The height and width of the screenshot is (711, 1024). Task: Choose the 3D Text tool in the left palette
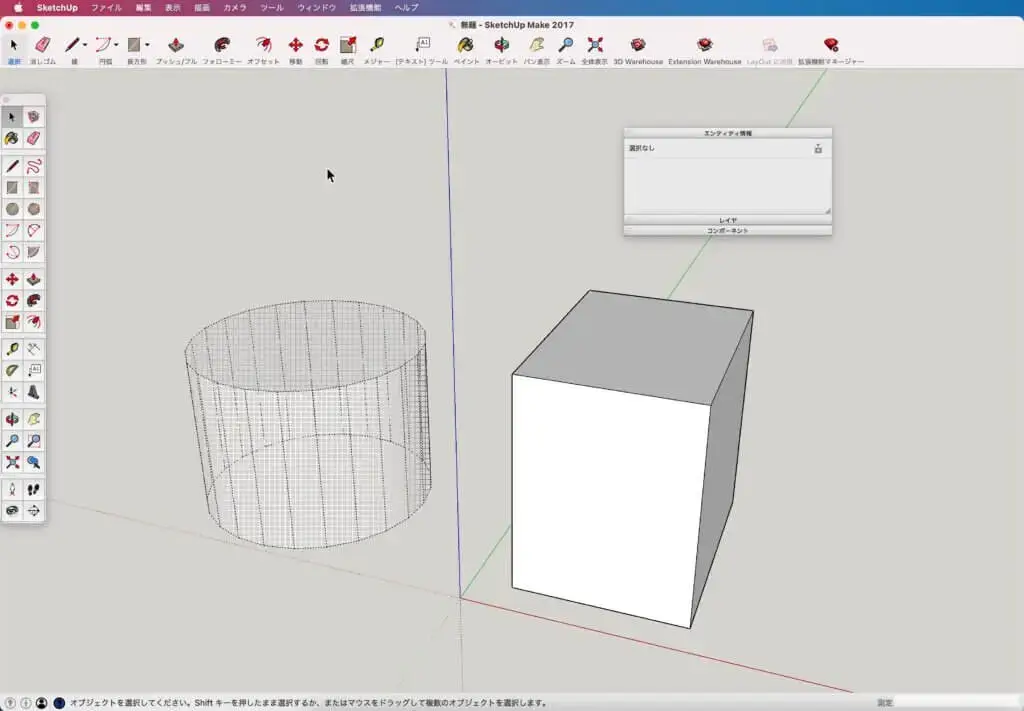33,392
